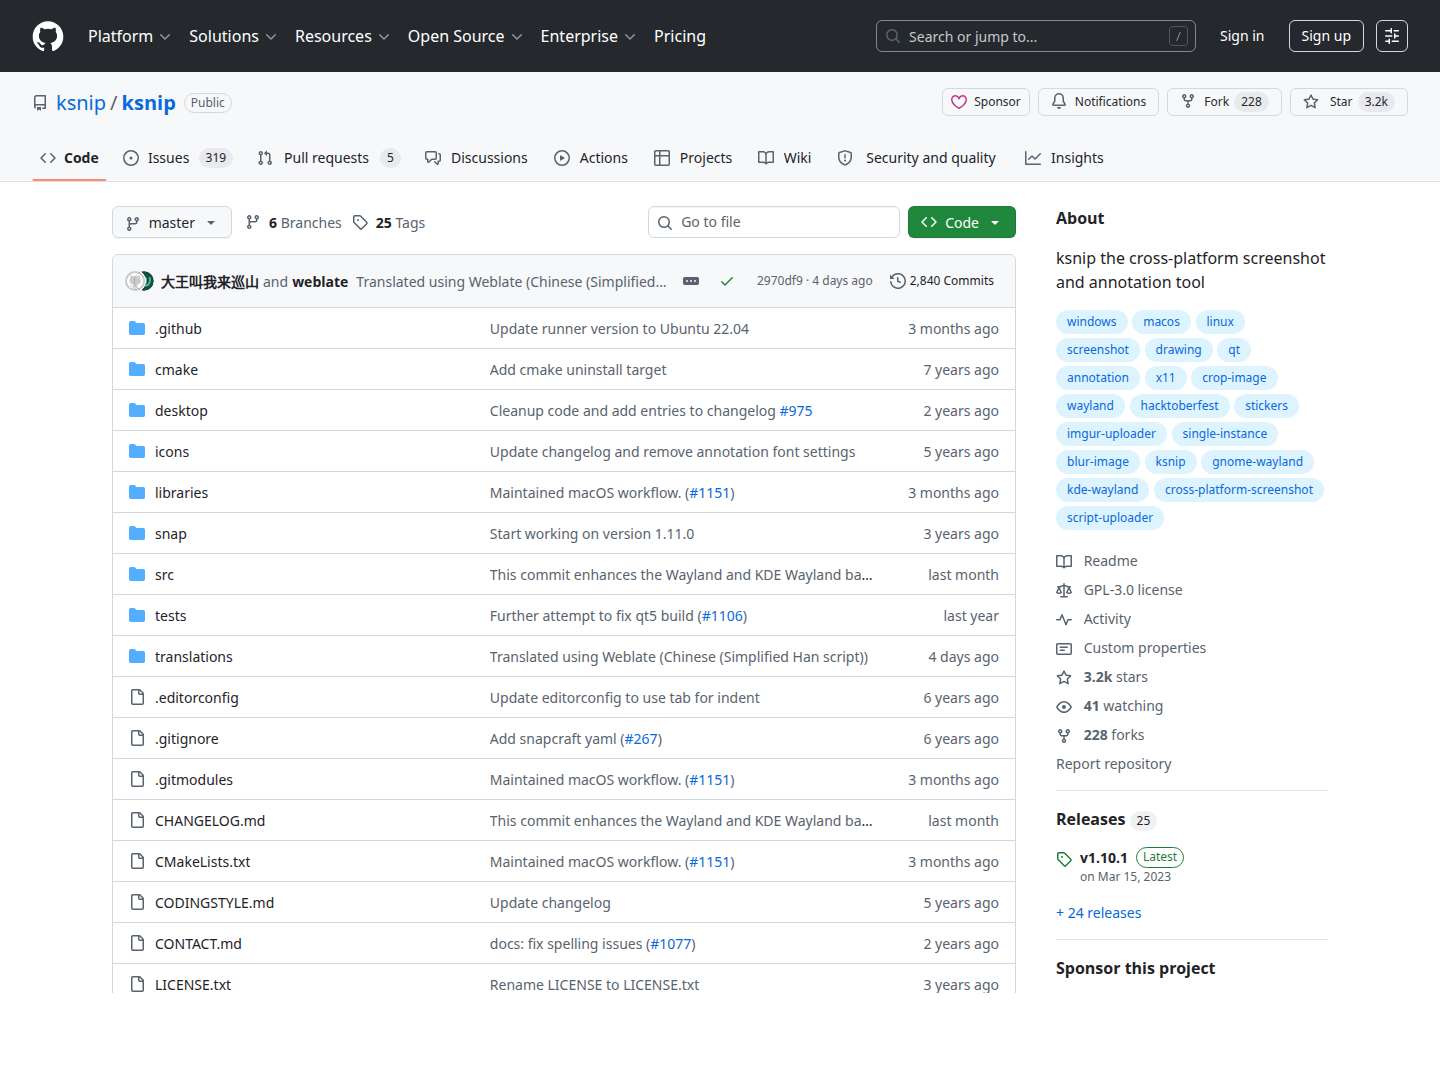Viewport: 1440px width, 1080px height.
Task: Open commit 2970df9 hash link
Action: (x=780, y=281)
